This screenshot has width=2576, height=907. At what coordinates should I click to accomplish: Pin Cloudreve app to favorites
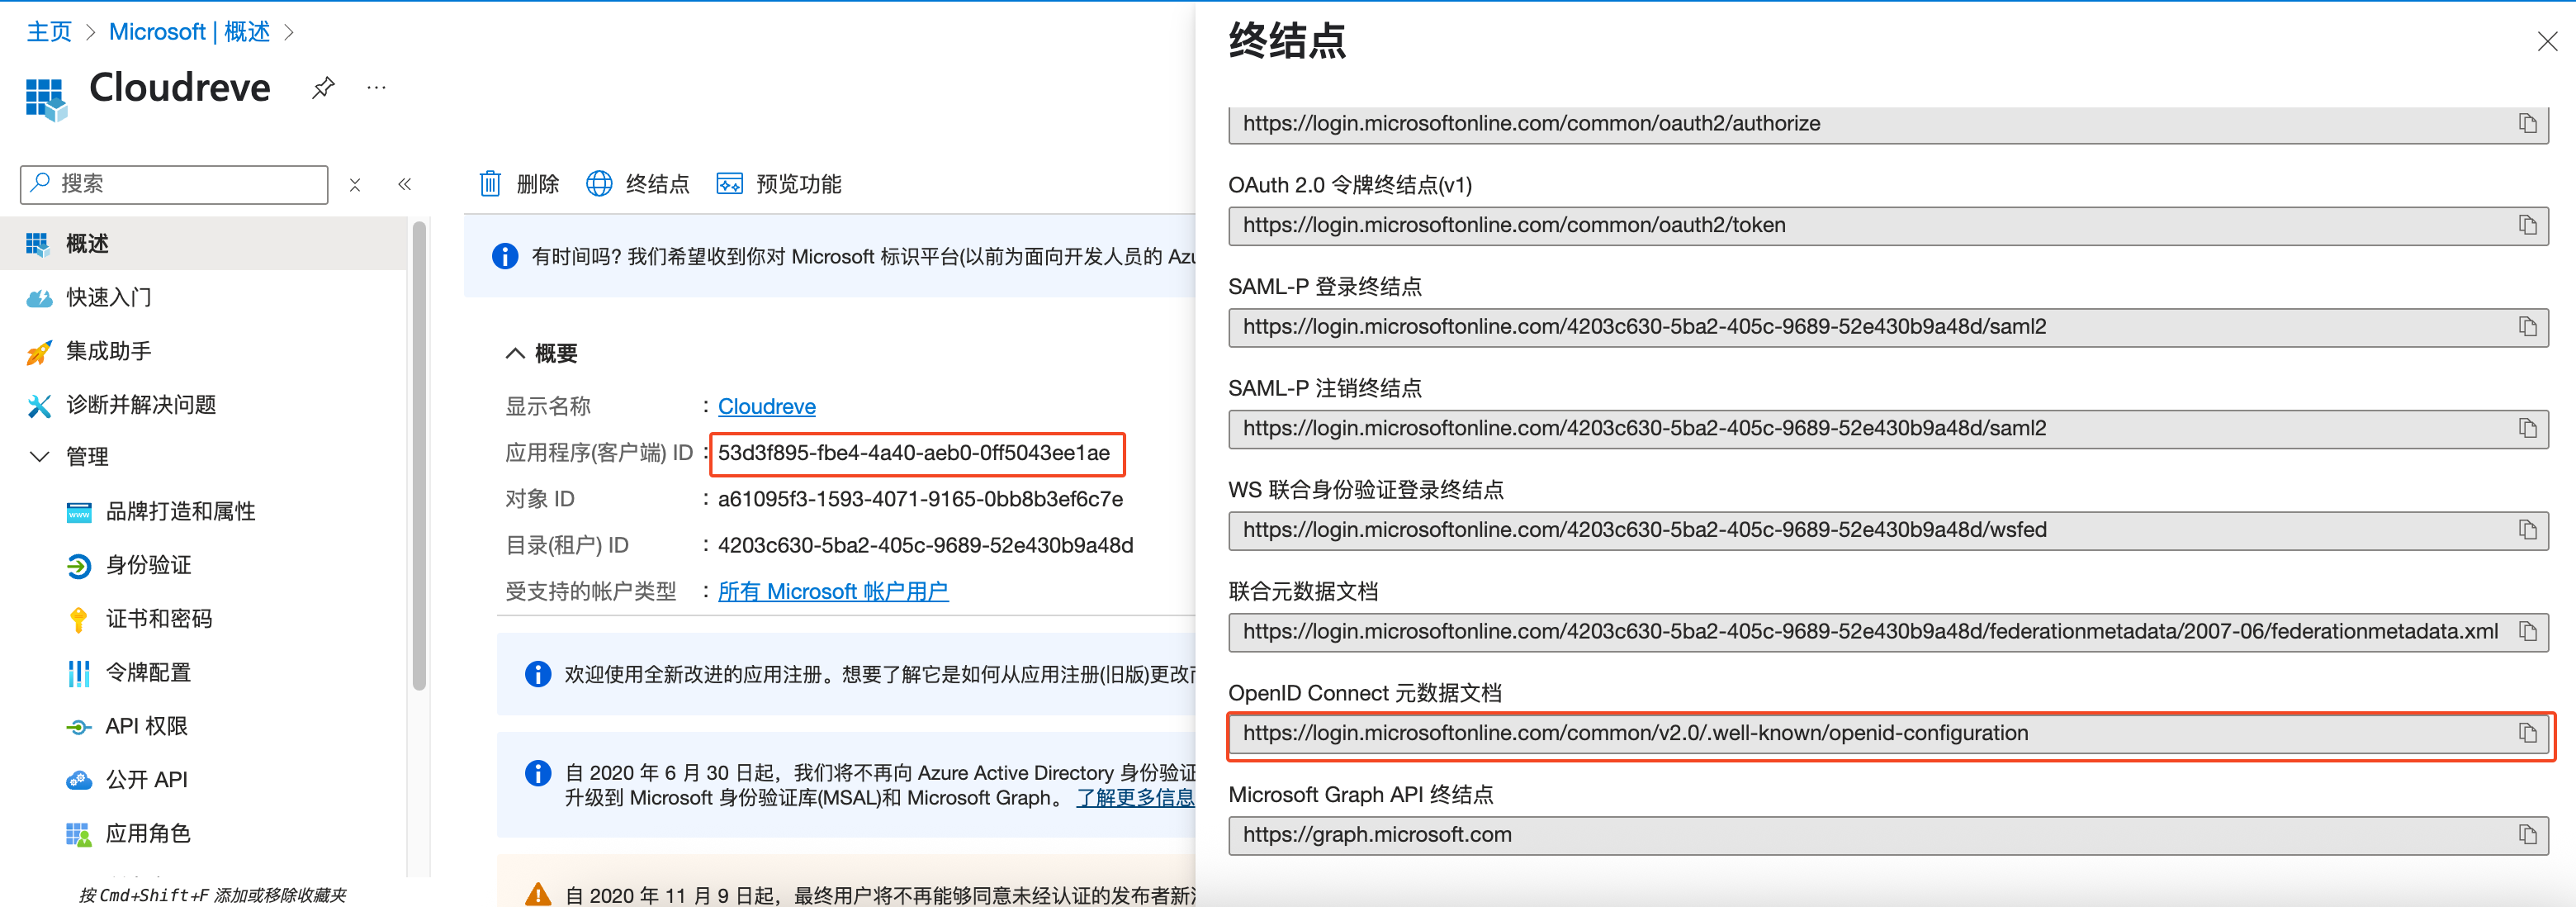pyautogui.click(x=322, y=88)
